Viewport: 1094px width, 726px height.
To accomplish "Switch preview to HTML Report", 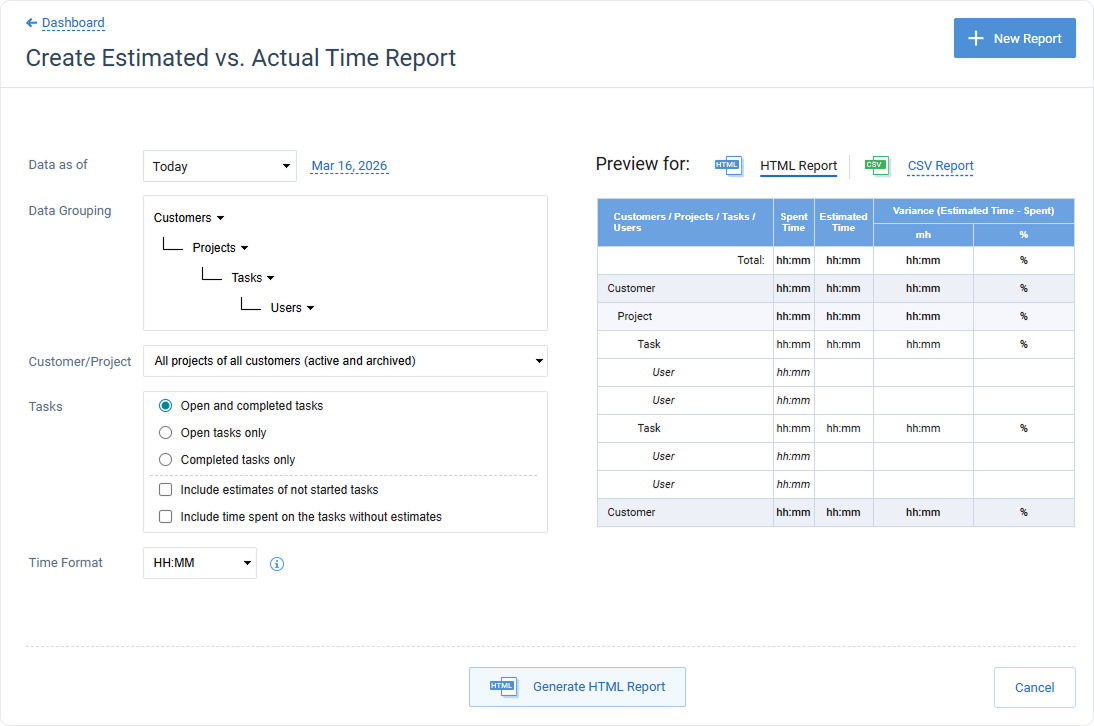I will point(798,165).
